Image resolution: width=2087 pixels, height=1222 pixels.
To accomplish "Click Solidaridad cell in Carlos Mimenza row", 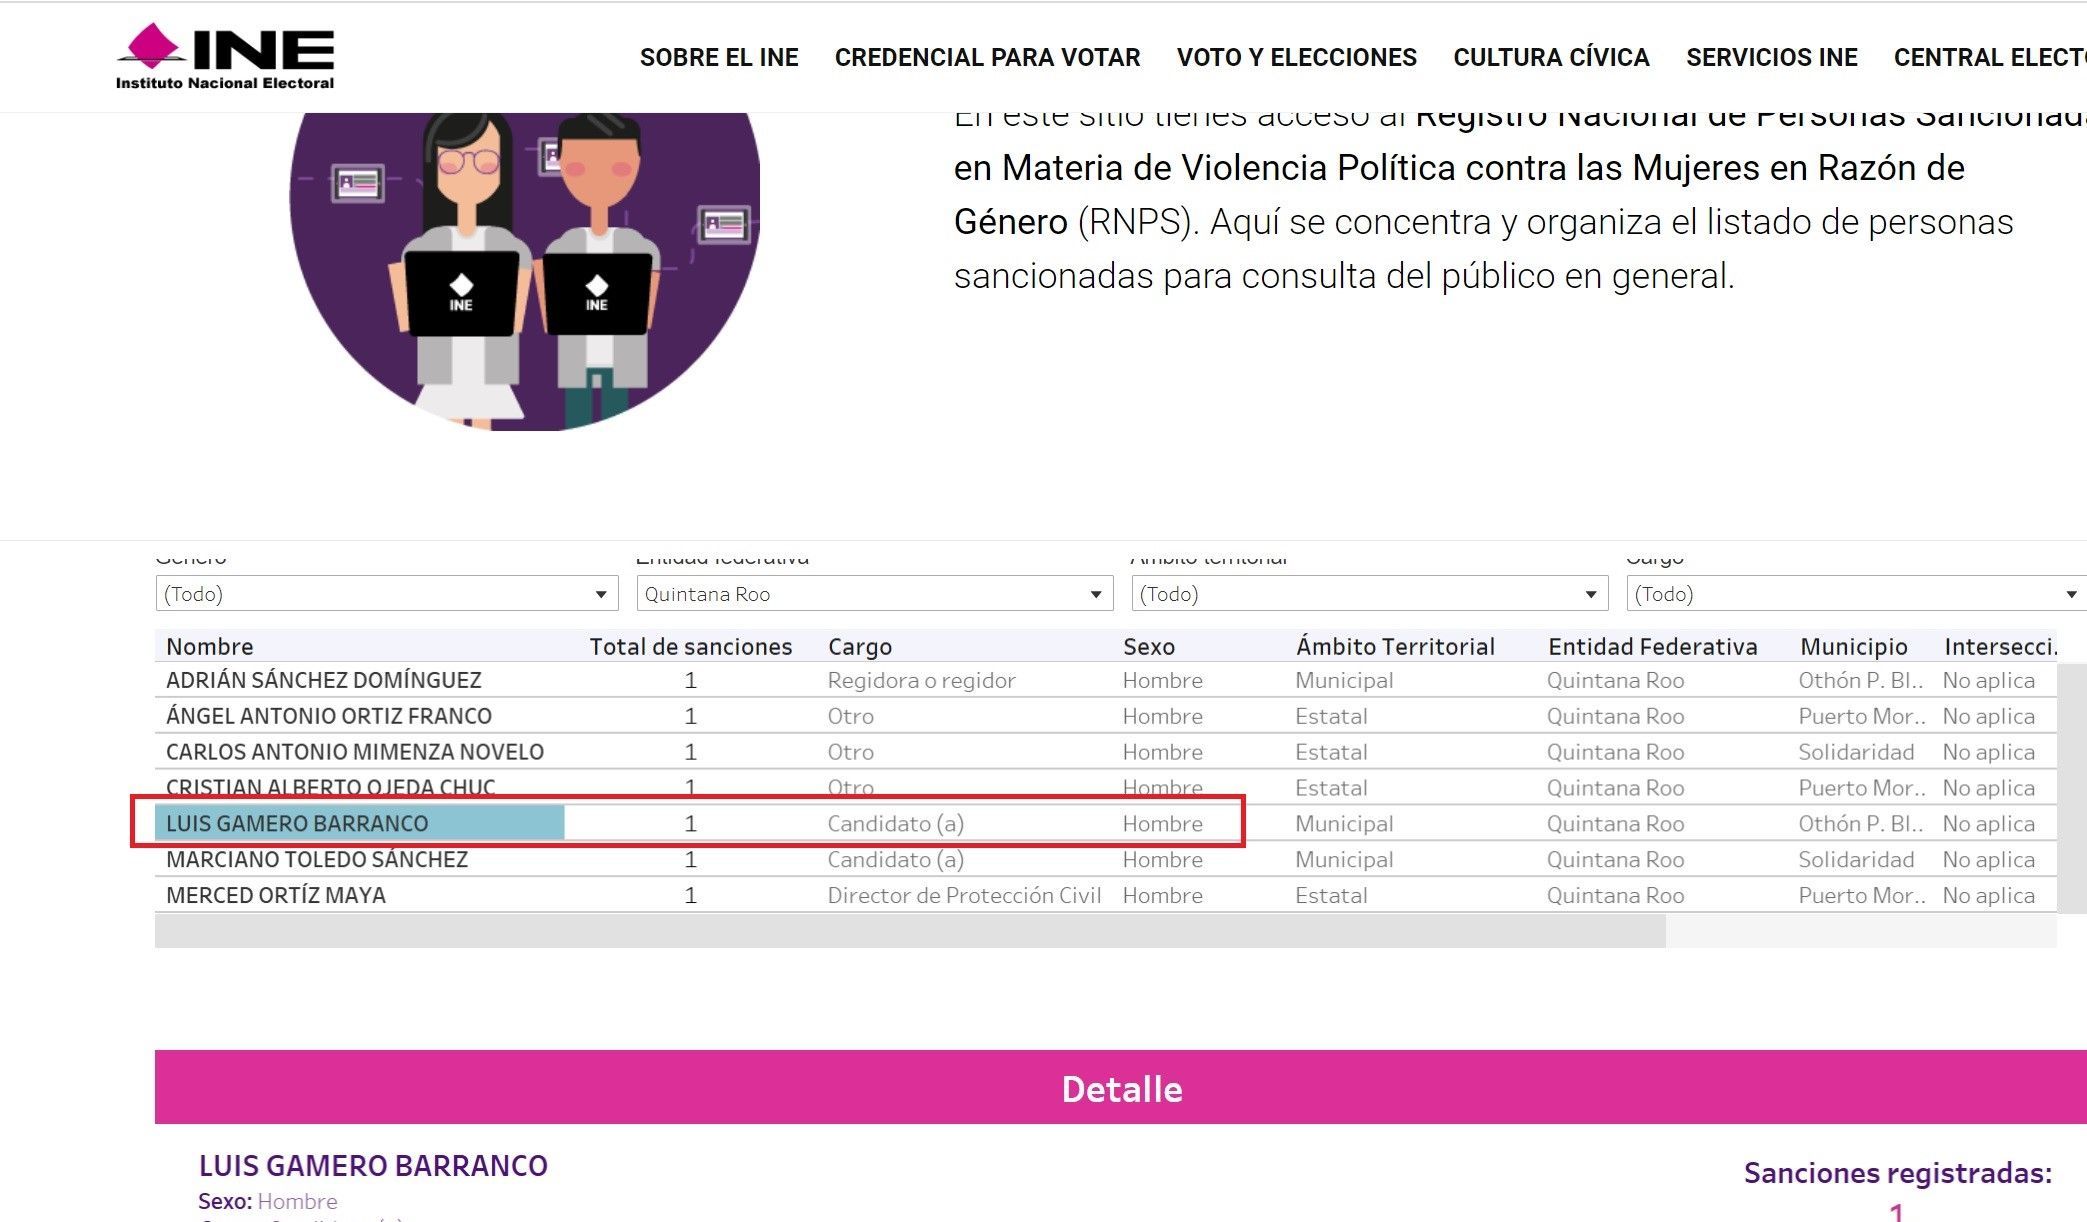I will tap(1856, 752).
